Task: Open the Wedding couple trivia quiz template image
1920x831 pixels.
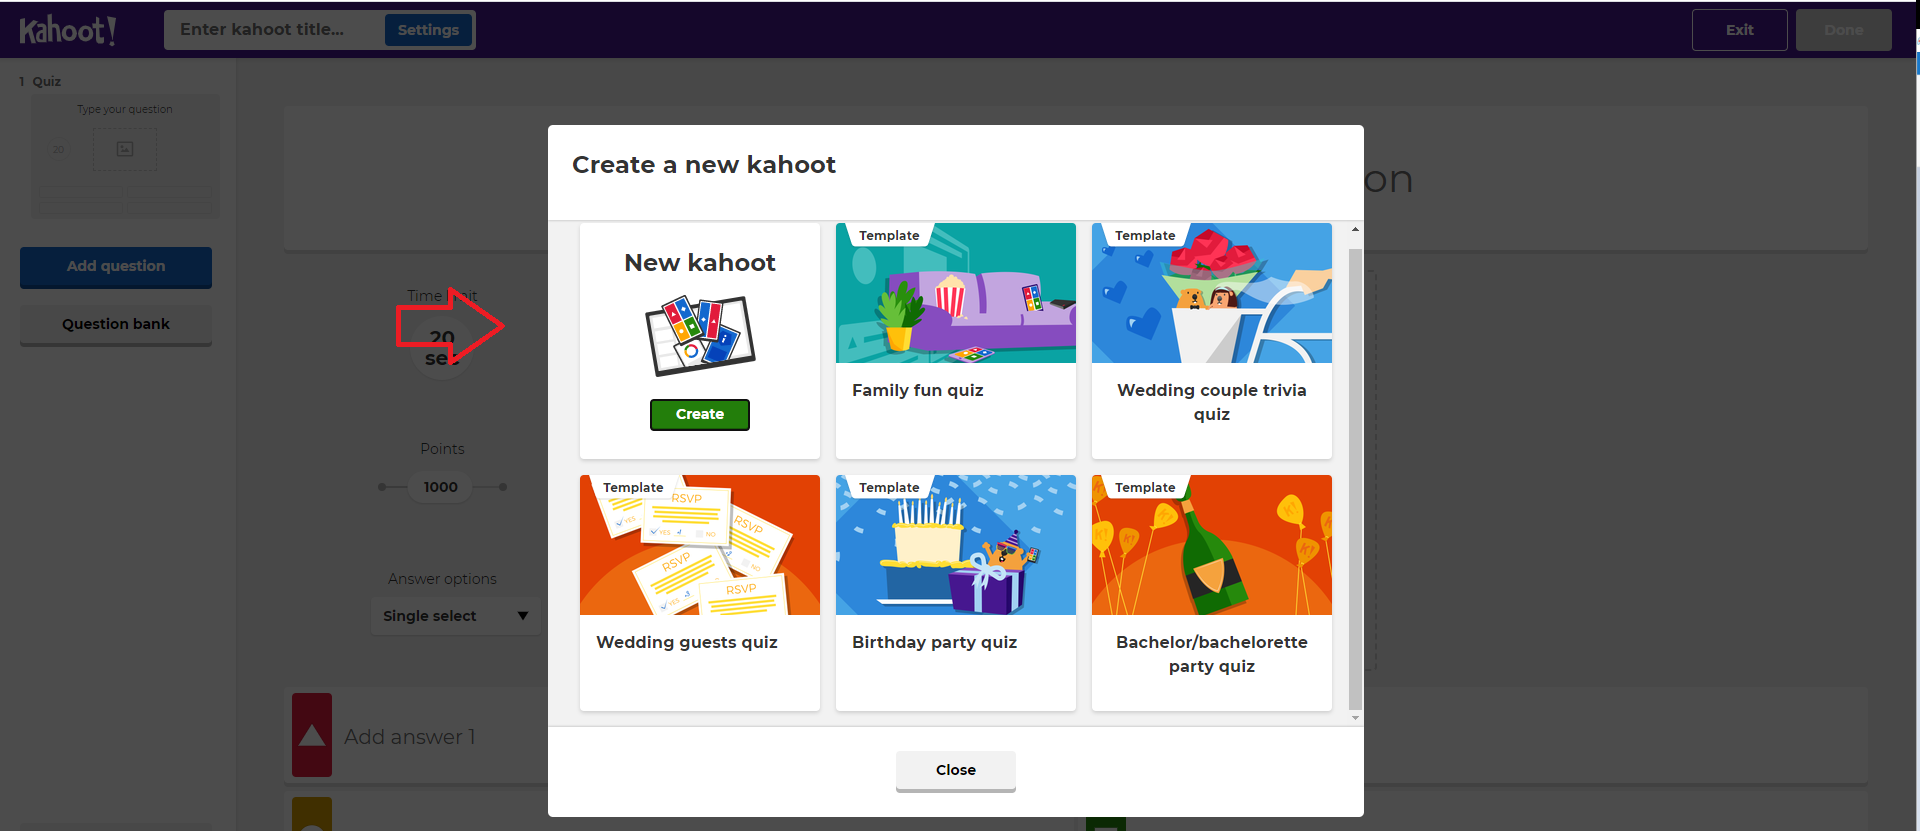Action: 1212,293
